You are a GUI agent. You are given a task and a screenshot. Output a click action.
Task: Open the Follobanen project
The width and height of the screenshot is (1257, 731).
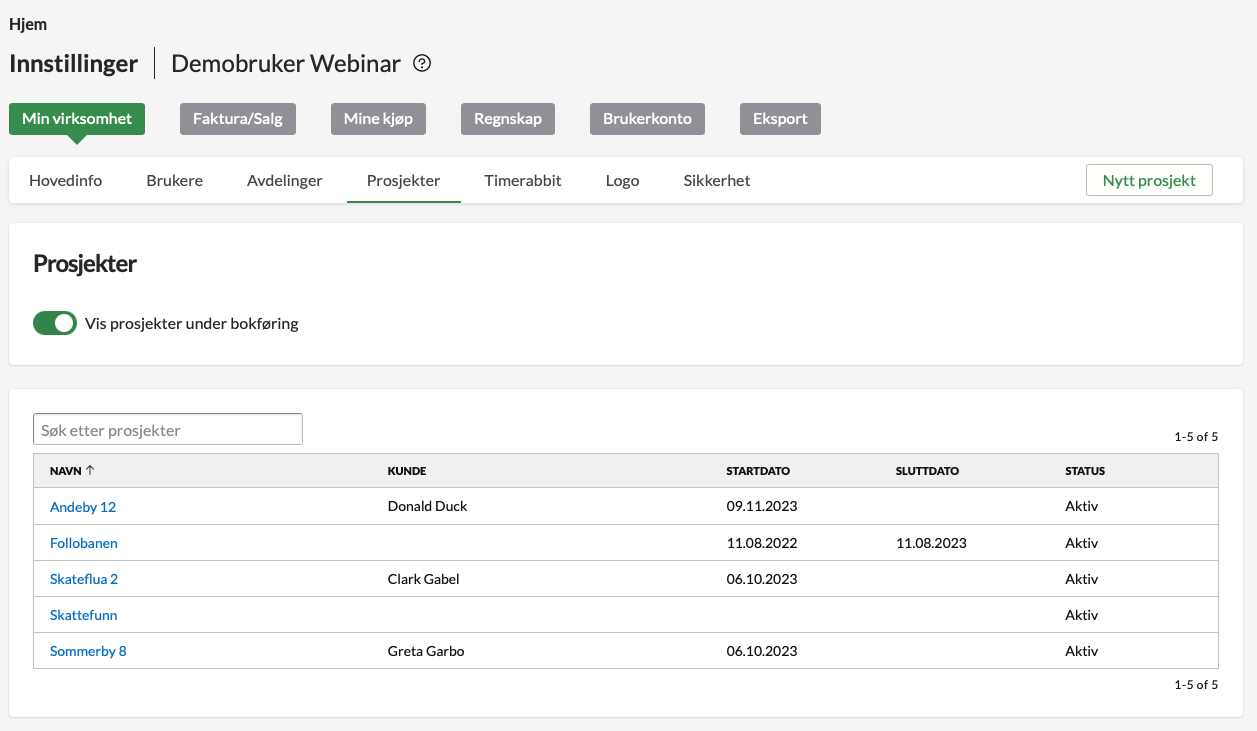[84, 543]
